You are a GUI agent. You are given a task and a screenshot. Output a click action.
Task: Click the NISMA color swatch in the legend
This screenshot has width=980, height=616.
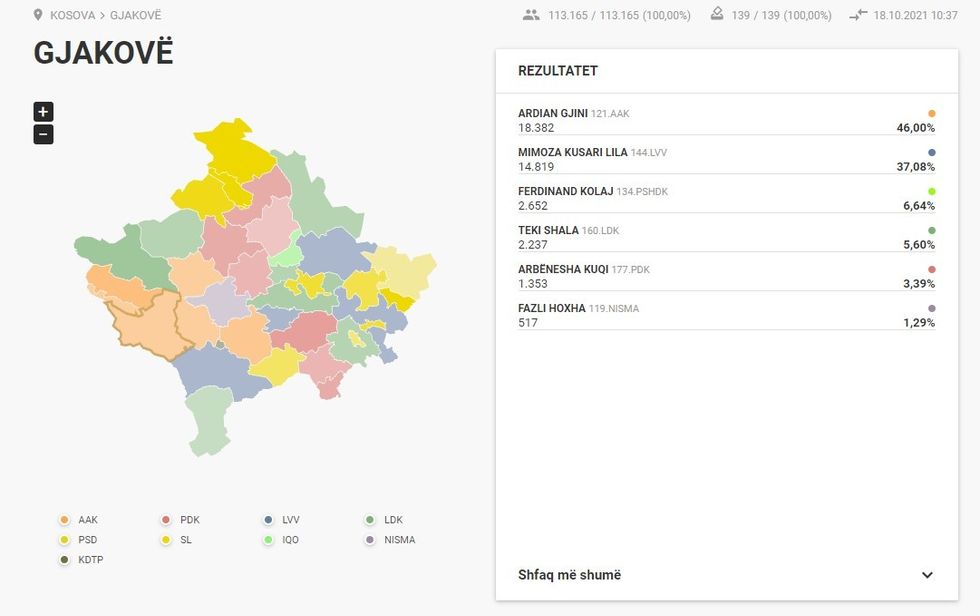[368, 539]
